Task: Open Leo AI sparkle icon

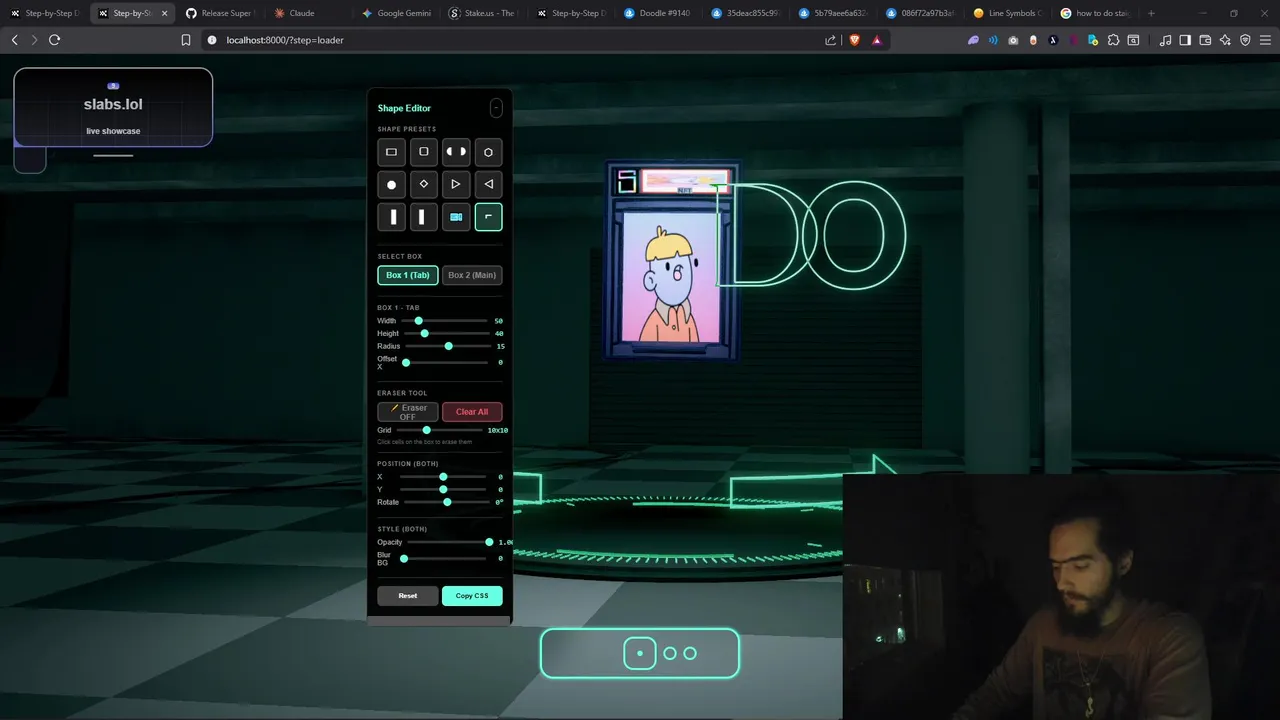Action: pos(1225,40)
